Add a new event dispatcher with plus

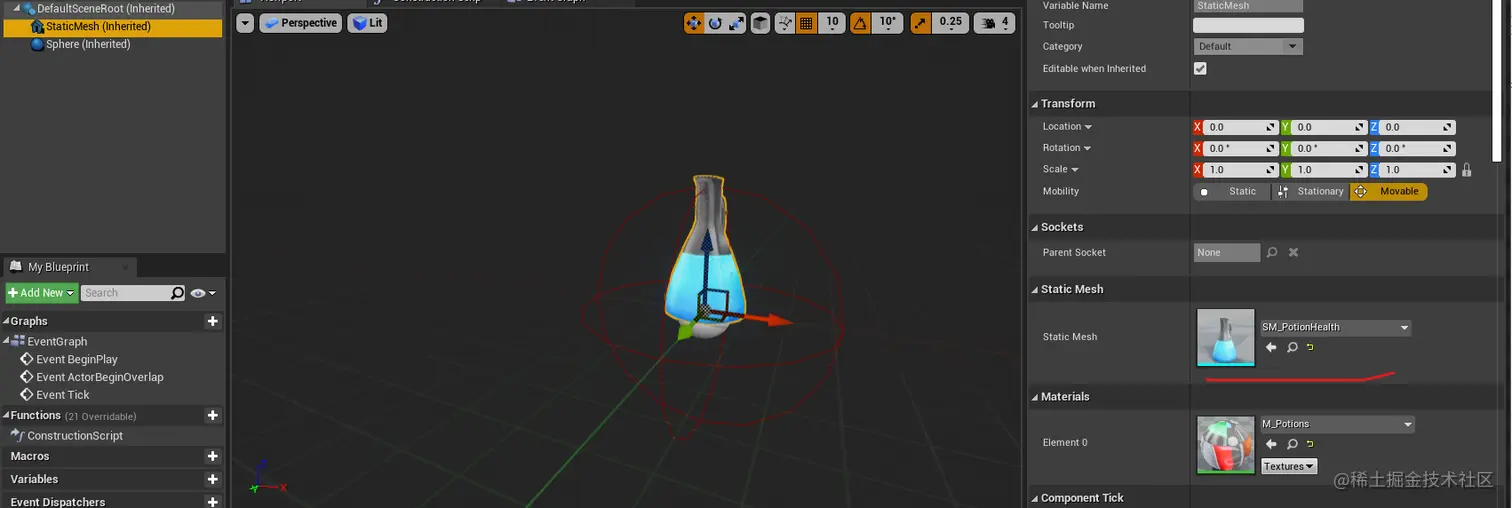[x=212, y=502]
